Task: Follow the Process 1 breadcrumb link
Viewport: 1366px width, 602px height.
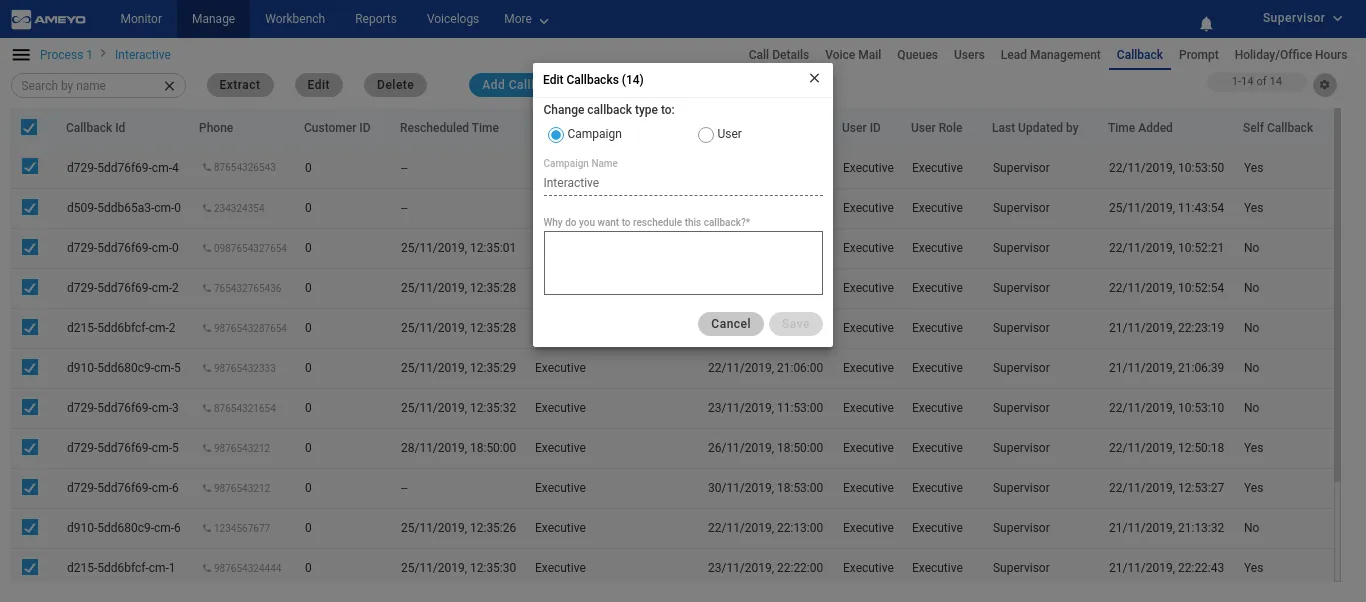Action: pos(66,55)
